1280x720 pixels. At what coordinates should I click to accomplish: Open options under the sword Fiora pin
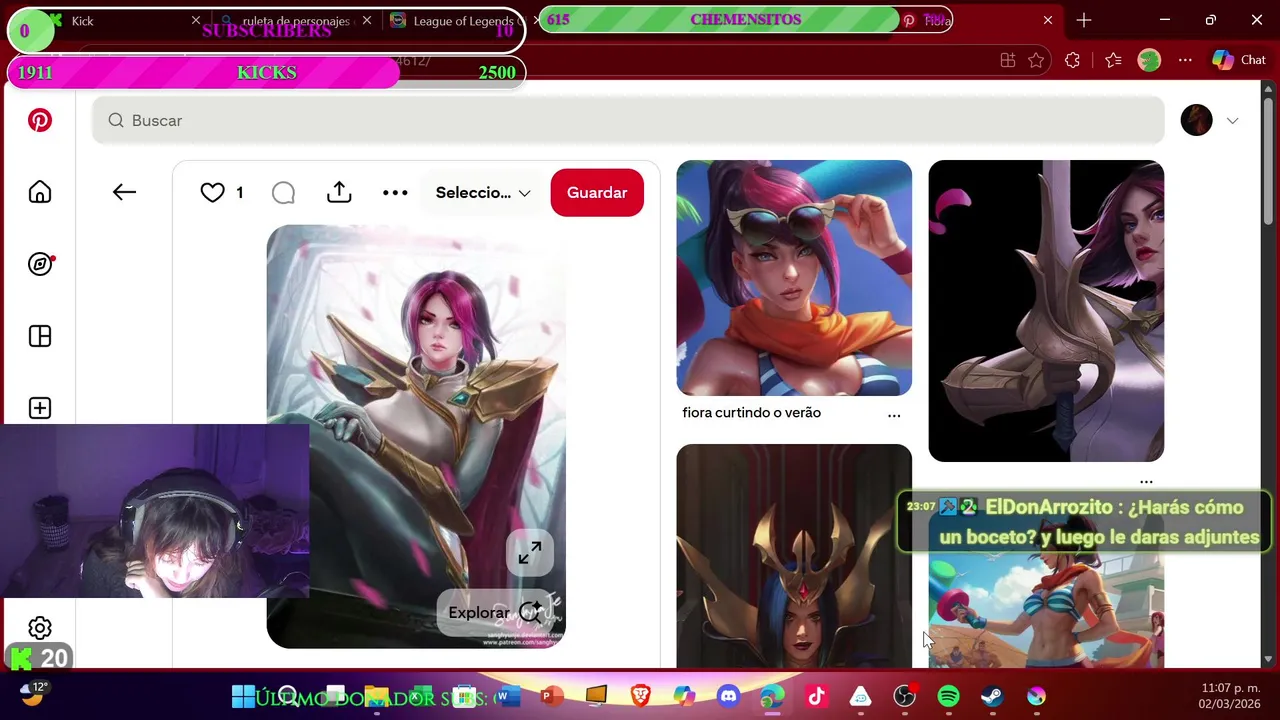[1146, 481]
